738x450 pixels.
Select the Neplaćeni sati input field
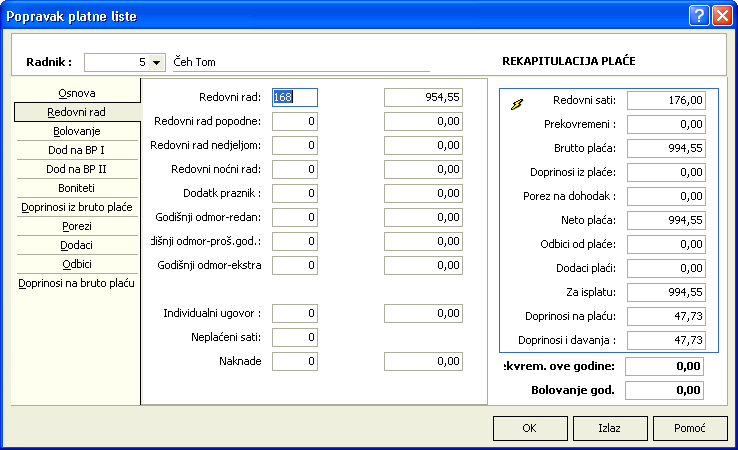(295, 337)
